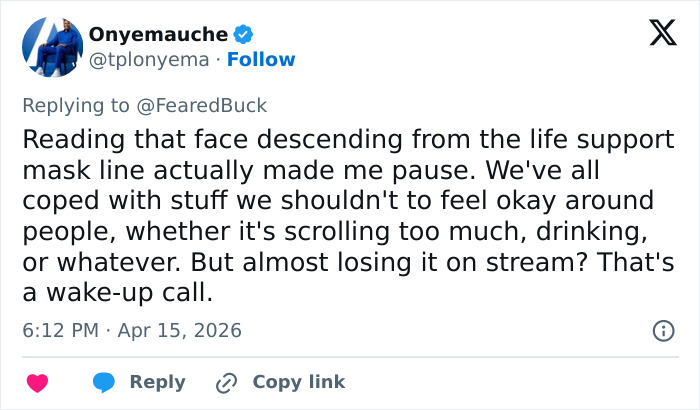The width and height of the screenshot is (700, 410).
Task: Open the X logo in the corner
Action: coord(655,35)
